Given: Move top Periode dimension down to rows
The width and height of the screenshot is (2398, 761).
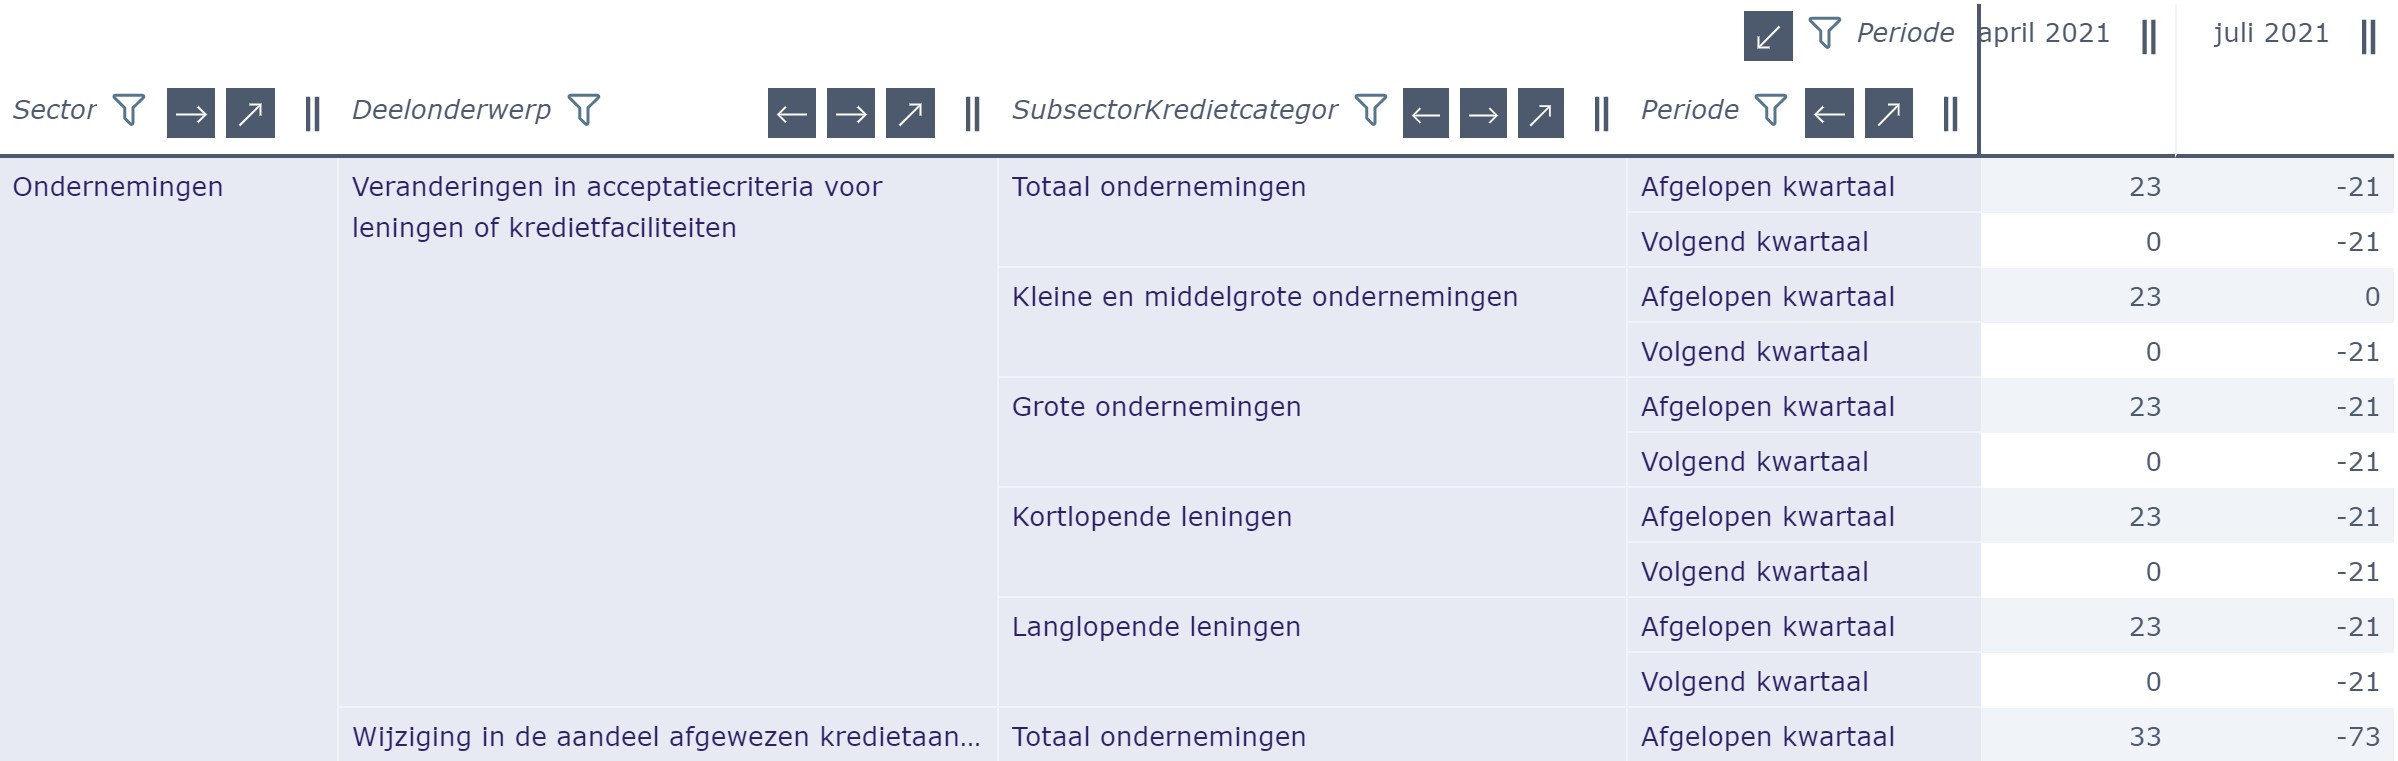Looking at the screenshot, I should pos(1768,36).
